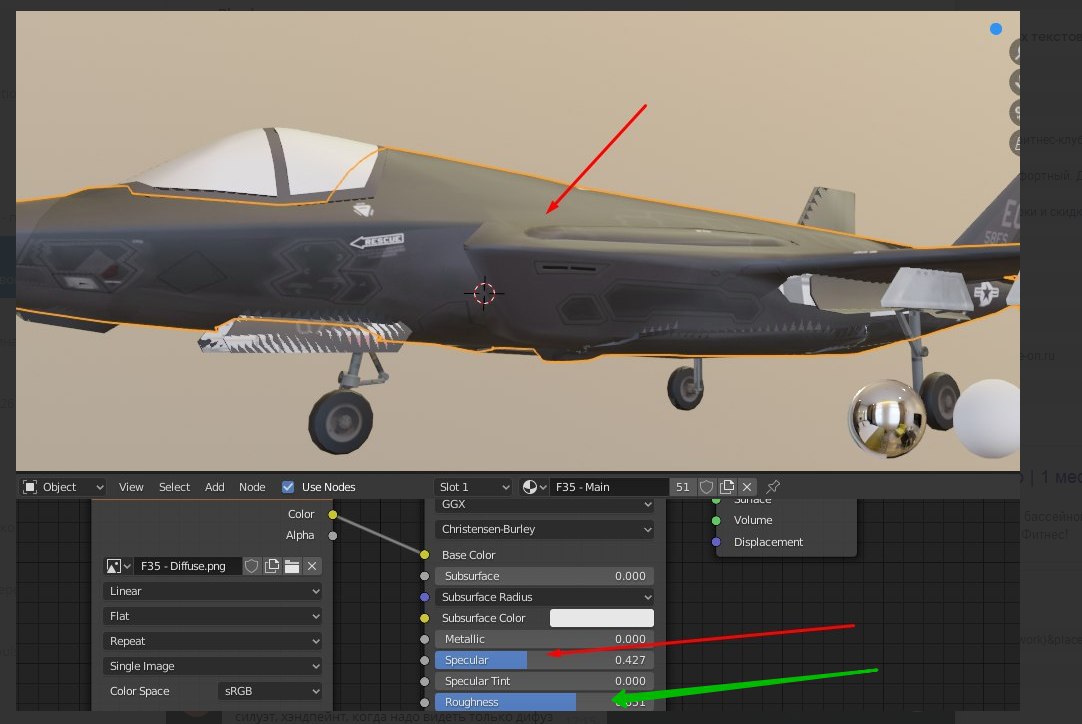Open the sRGB Color Space dropdown
Viewport: 1082px width, 724px height.
point(270,691)
